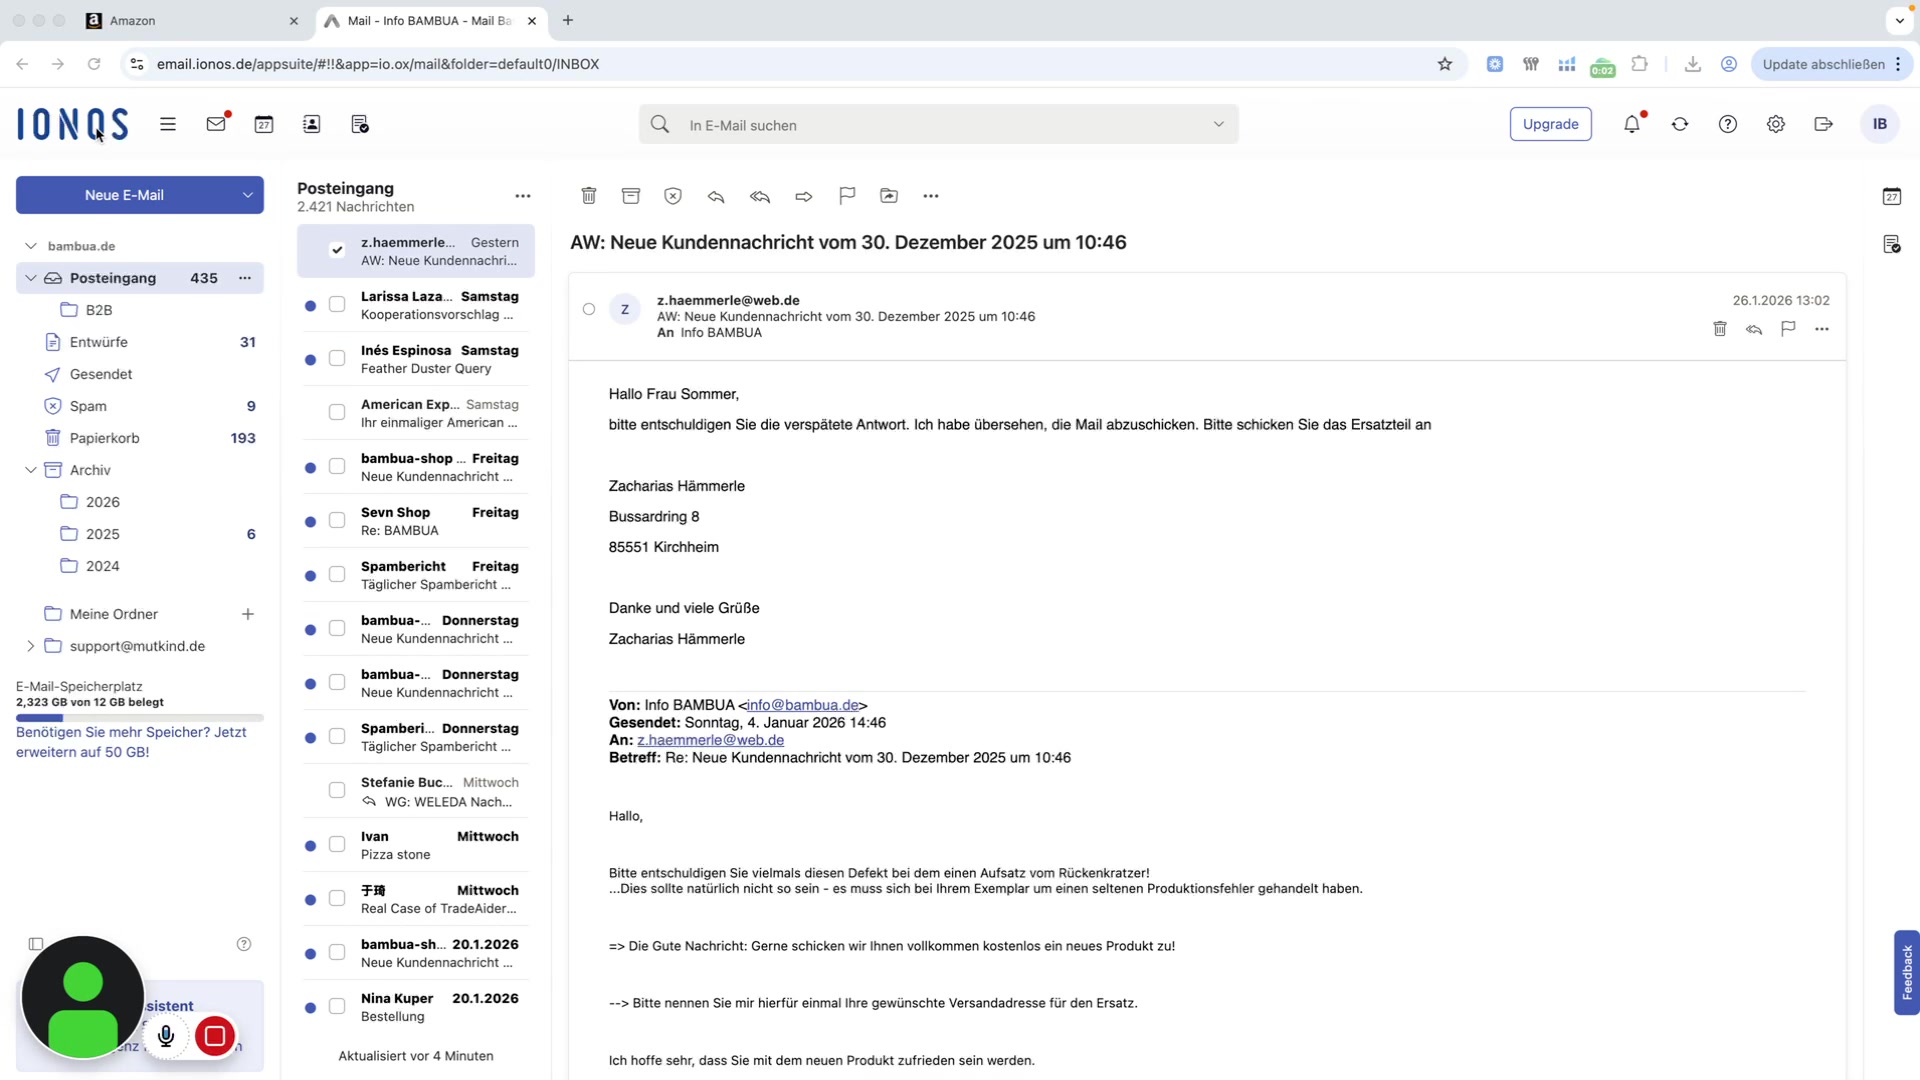Expand search options dropdown arrow
The height and width of the screenshot is (1080, 1920).
click(1219, 124)
